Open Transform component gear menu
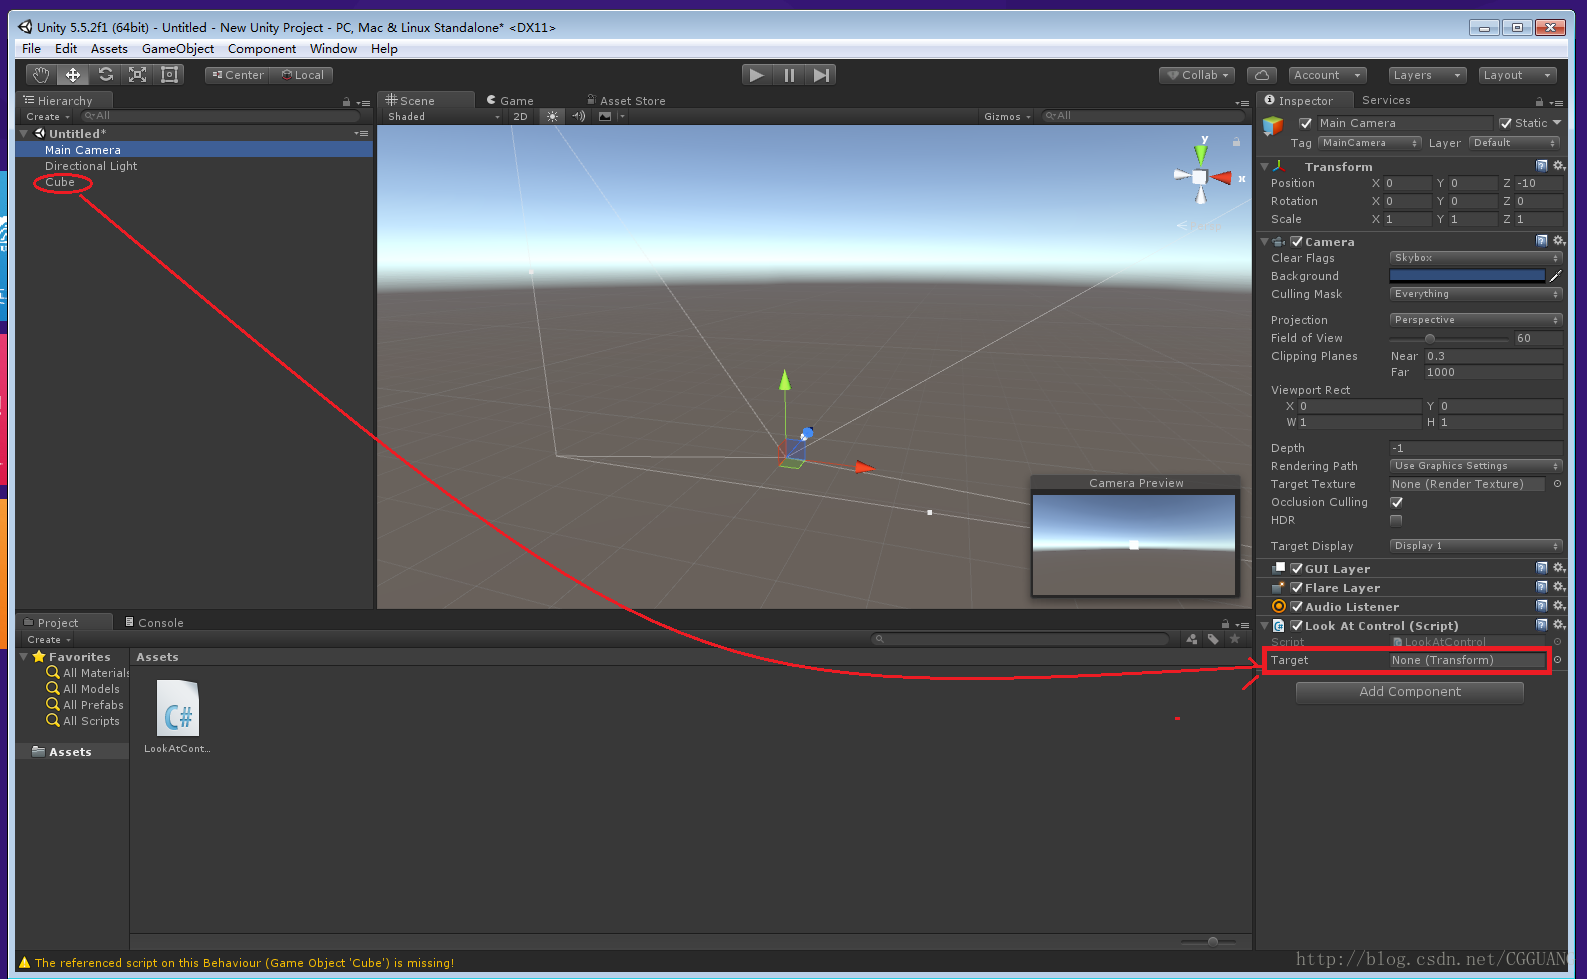This screenshot has height=979, width=1587. [1558, 166]
